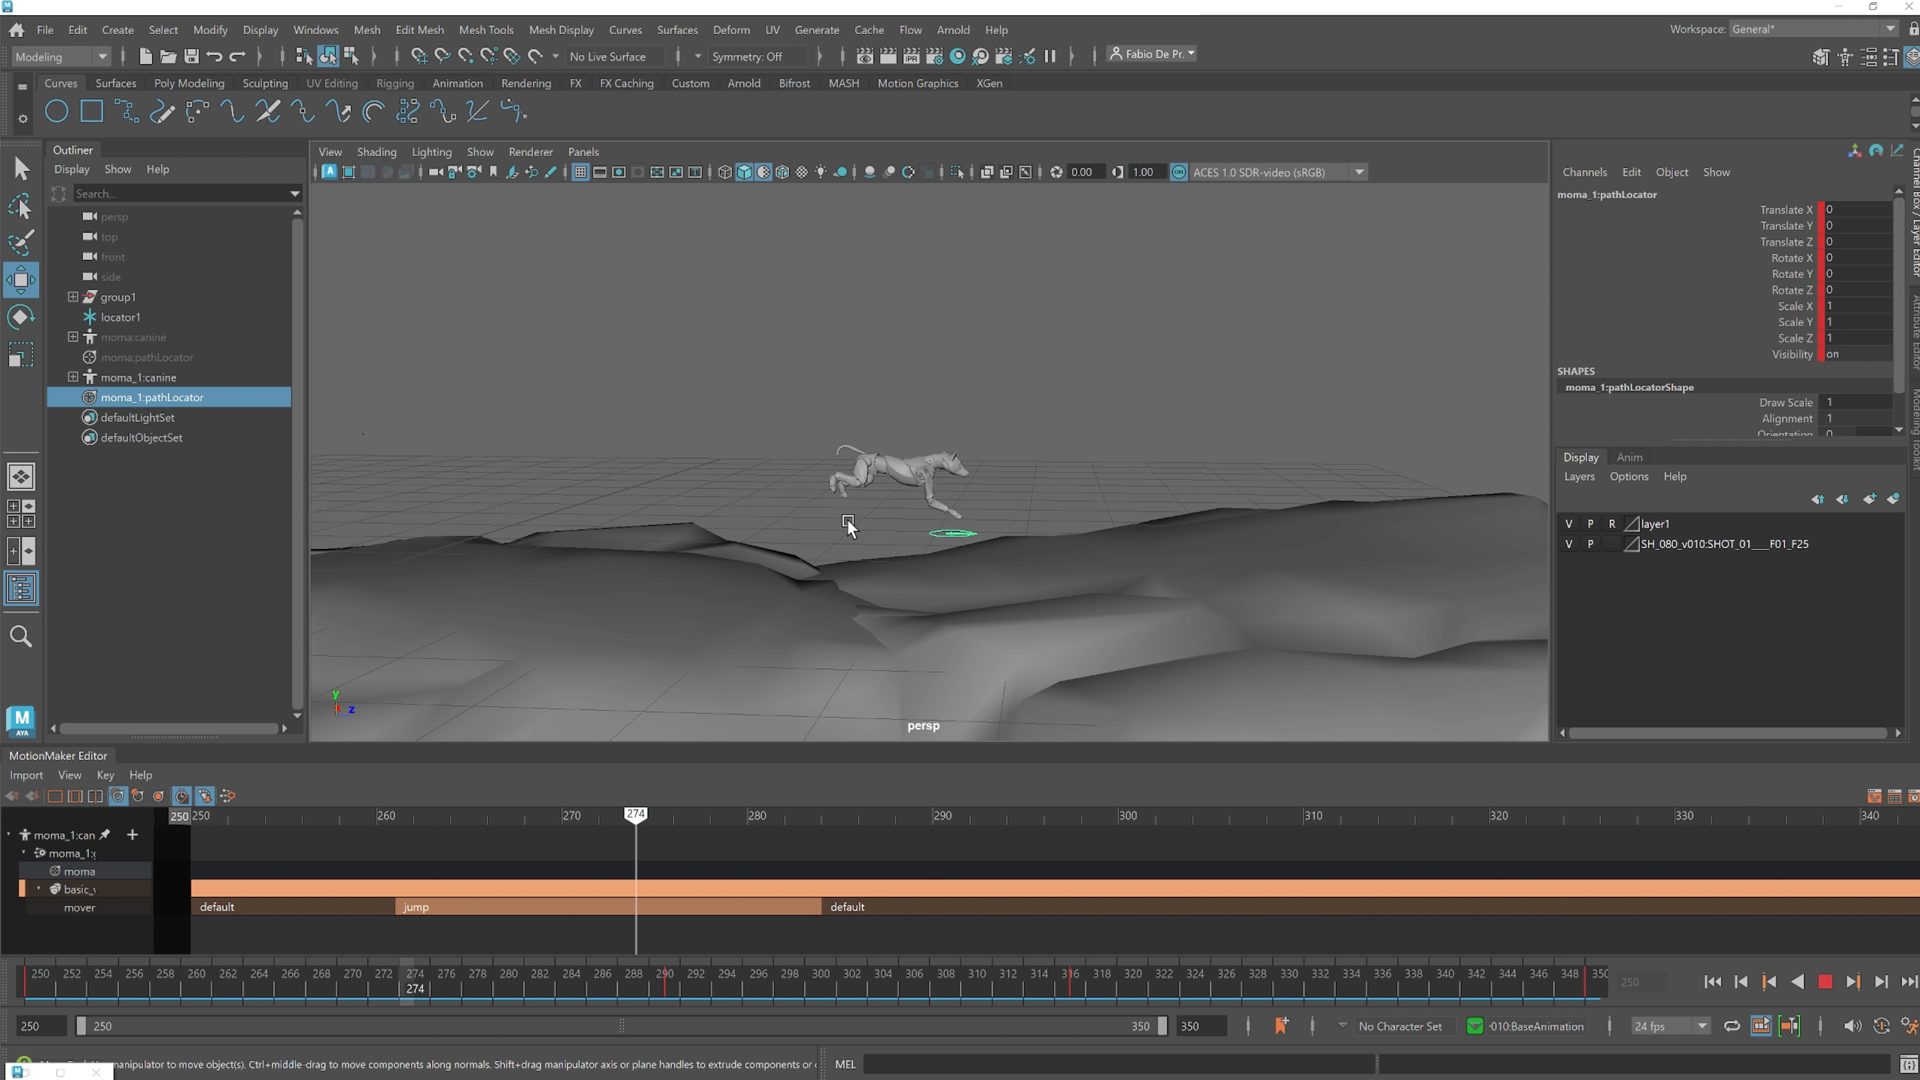Mute audio with the speaker icon
This screenshot has width=1920, height=1080.
click(x=1853, y=1026)
